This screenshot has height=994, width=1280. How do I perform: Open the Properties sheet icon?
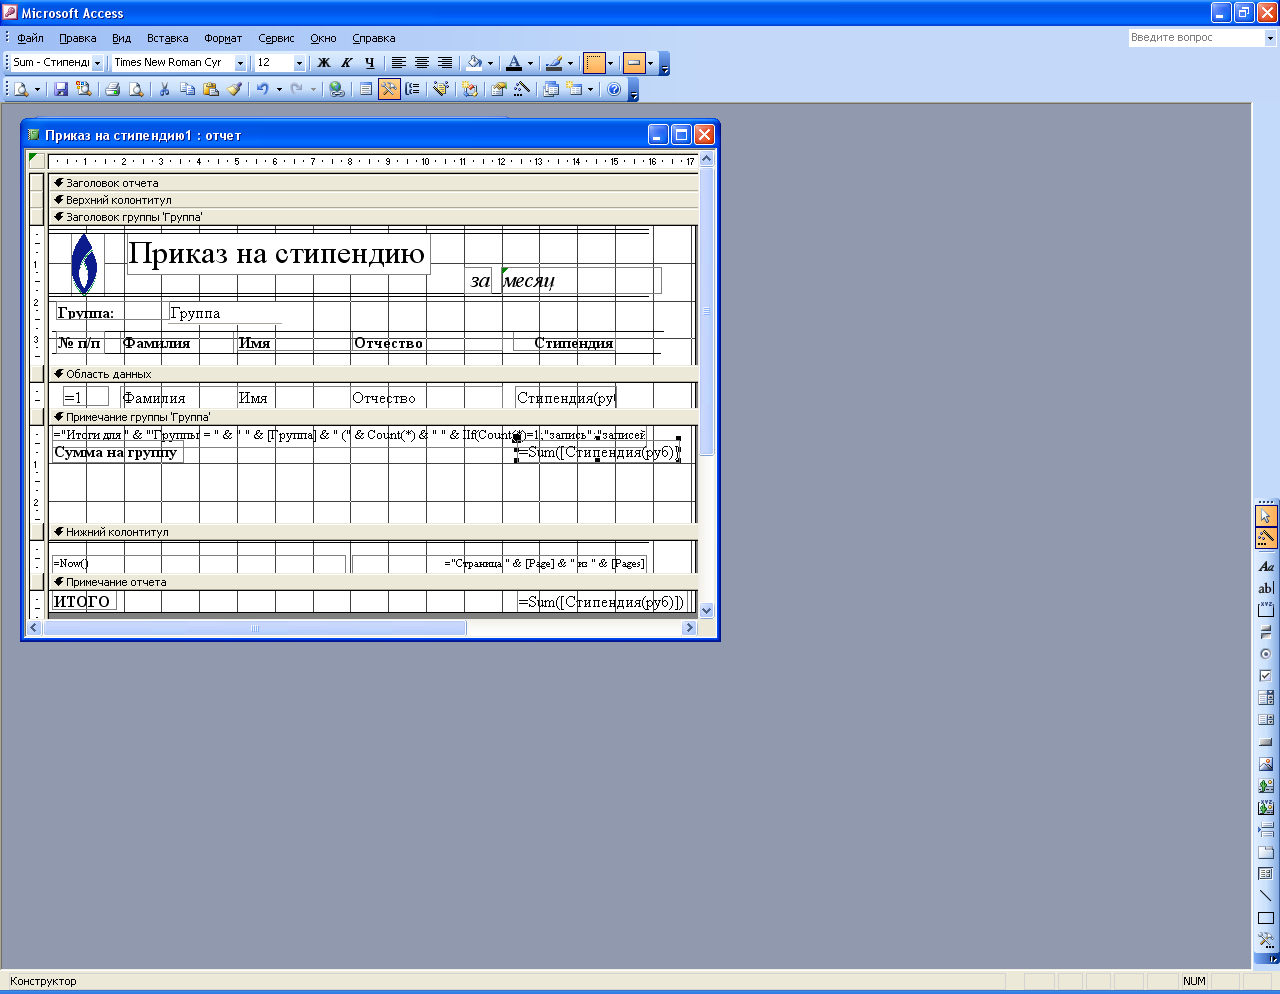[x=498, y=89]
